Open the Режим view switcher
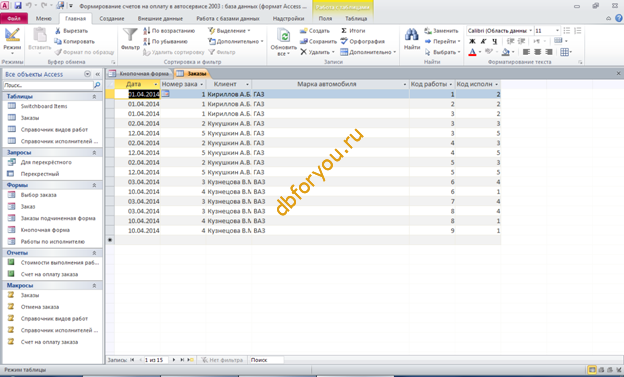 (12, 42)
